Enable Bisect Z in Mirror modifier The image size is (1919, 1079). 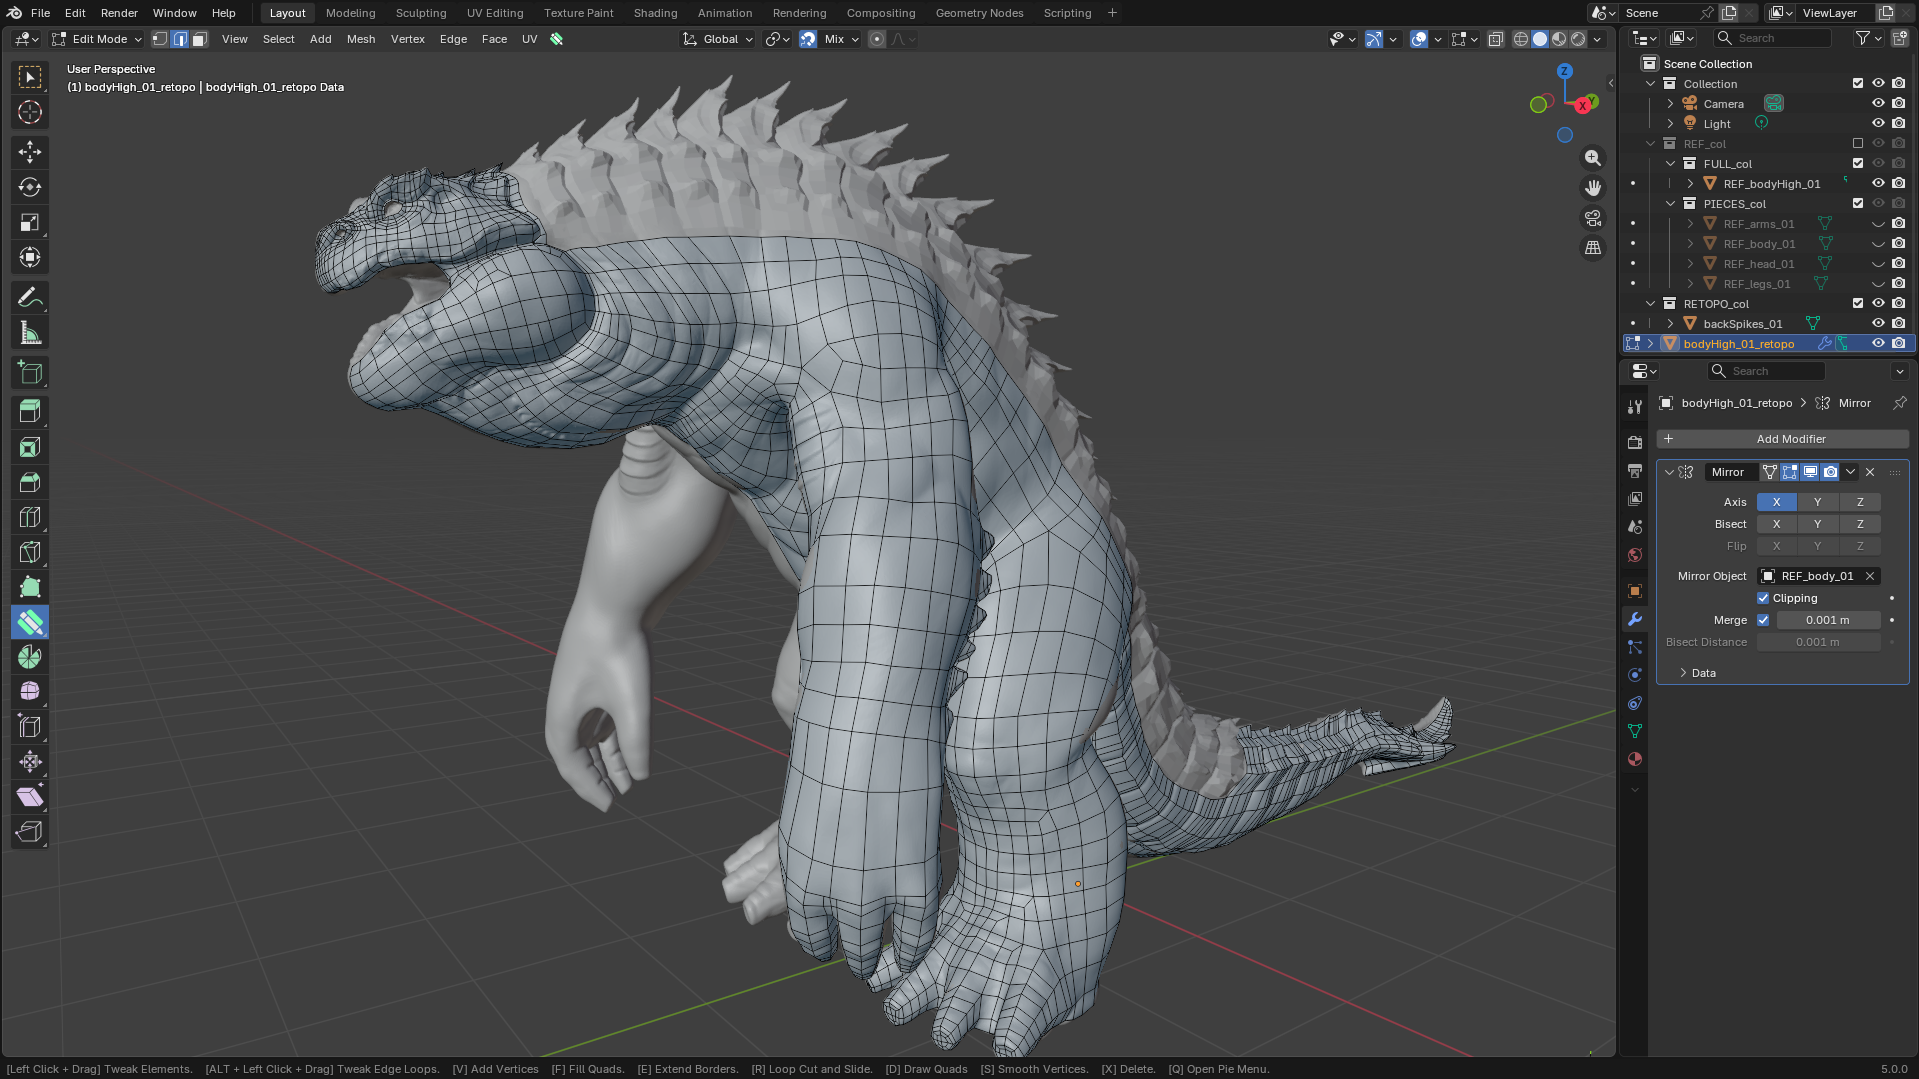click(1860, 524)
